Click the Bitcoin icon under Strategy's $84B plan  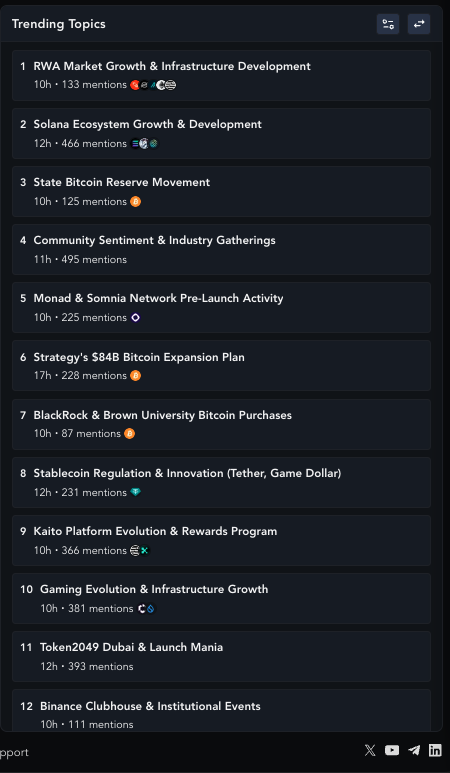[136, 376]
